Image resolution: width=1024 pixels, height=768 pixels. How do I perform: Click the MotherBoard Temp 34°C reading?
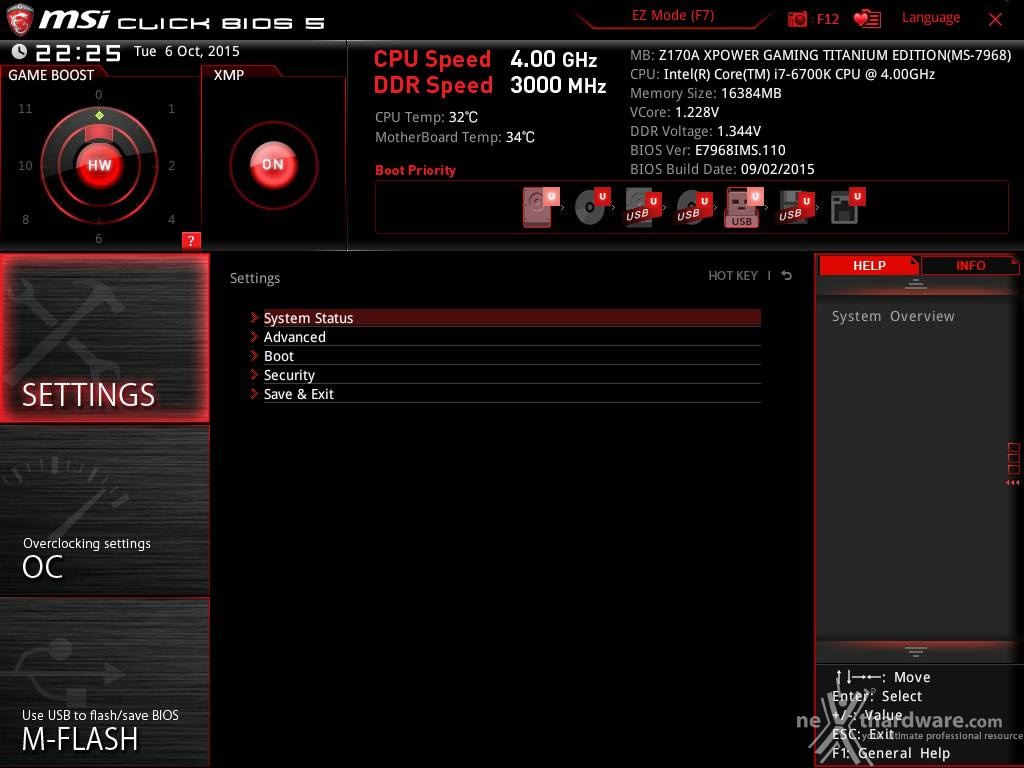pyautogui.click(x=455, y=137)
